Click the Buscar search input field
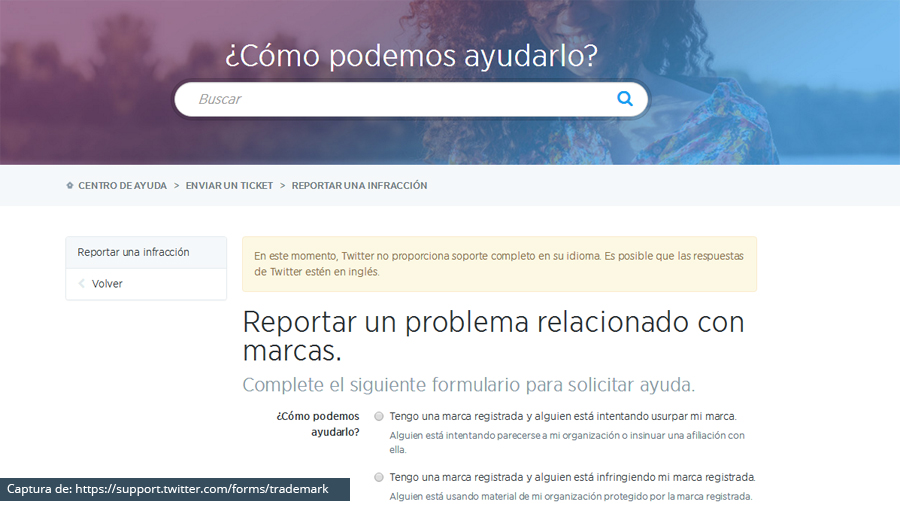 [411, 99]
